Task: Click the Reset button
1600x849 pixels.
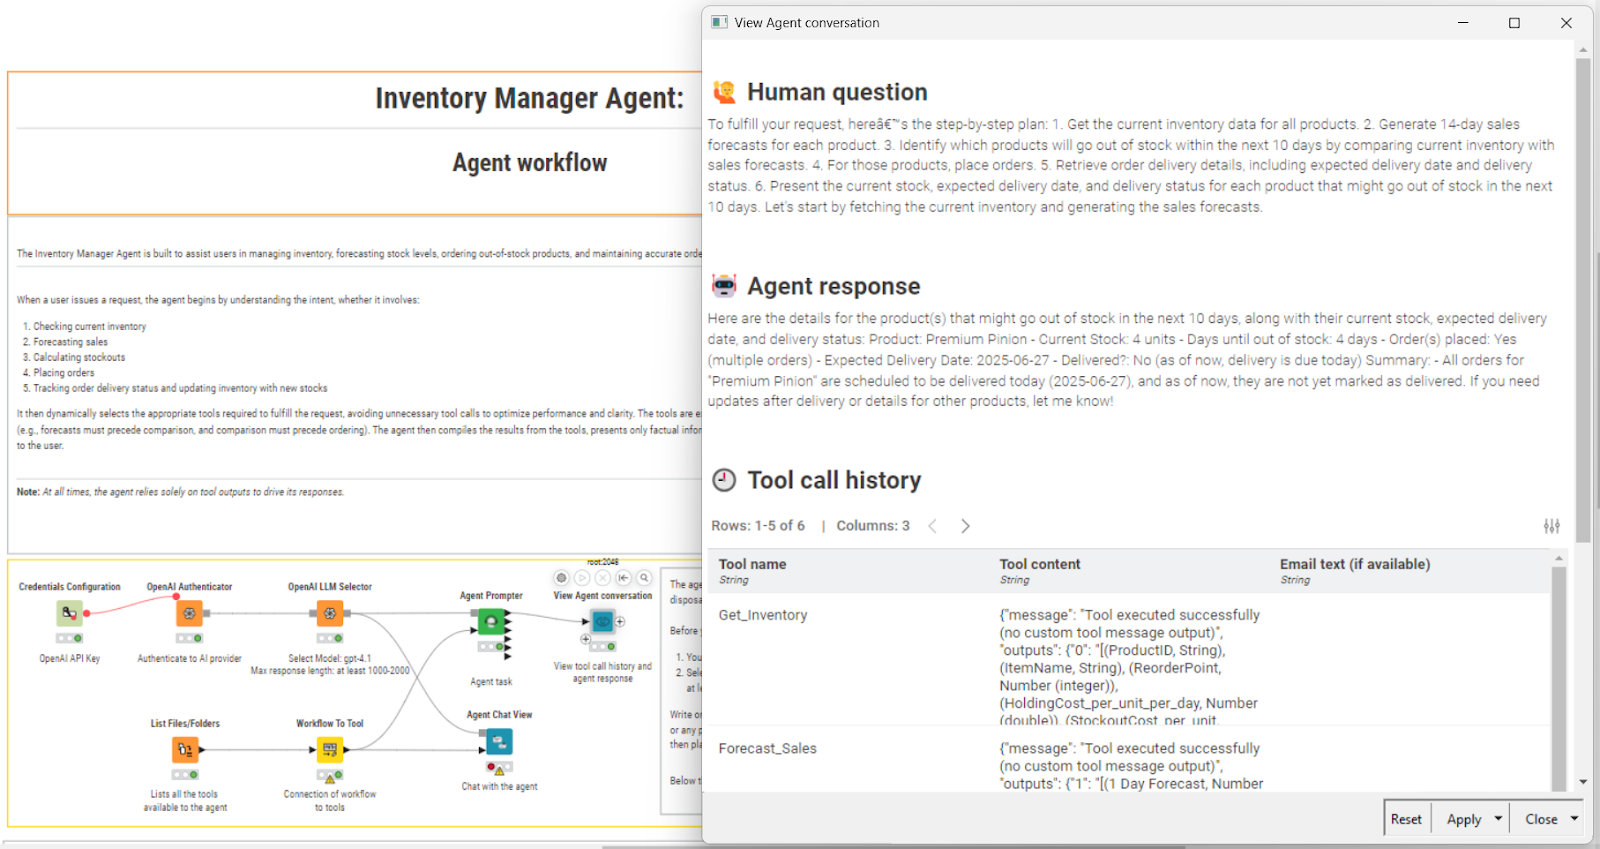Action: [1406, 819]
